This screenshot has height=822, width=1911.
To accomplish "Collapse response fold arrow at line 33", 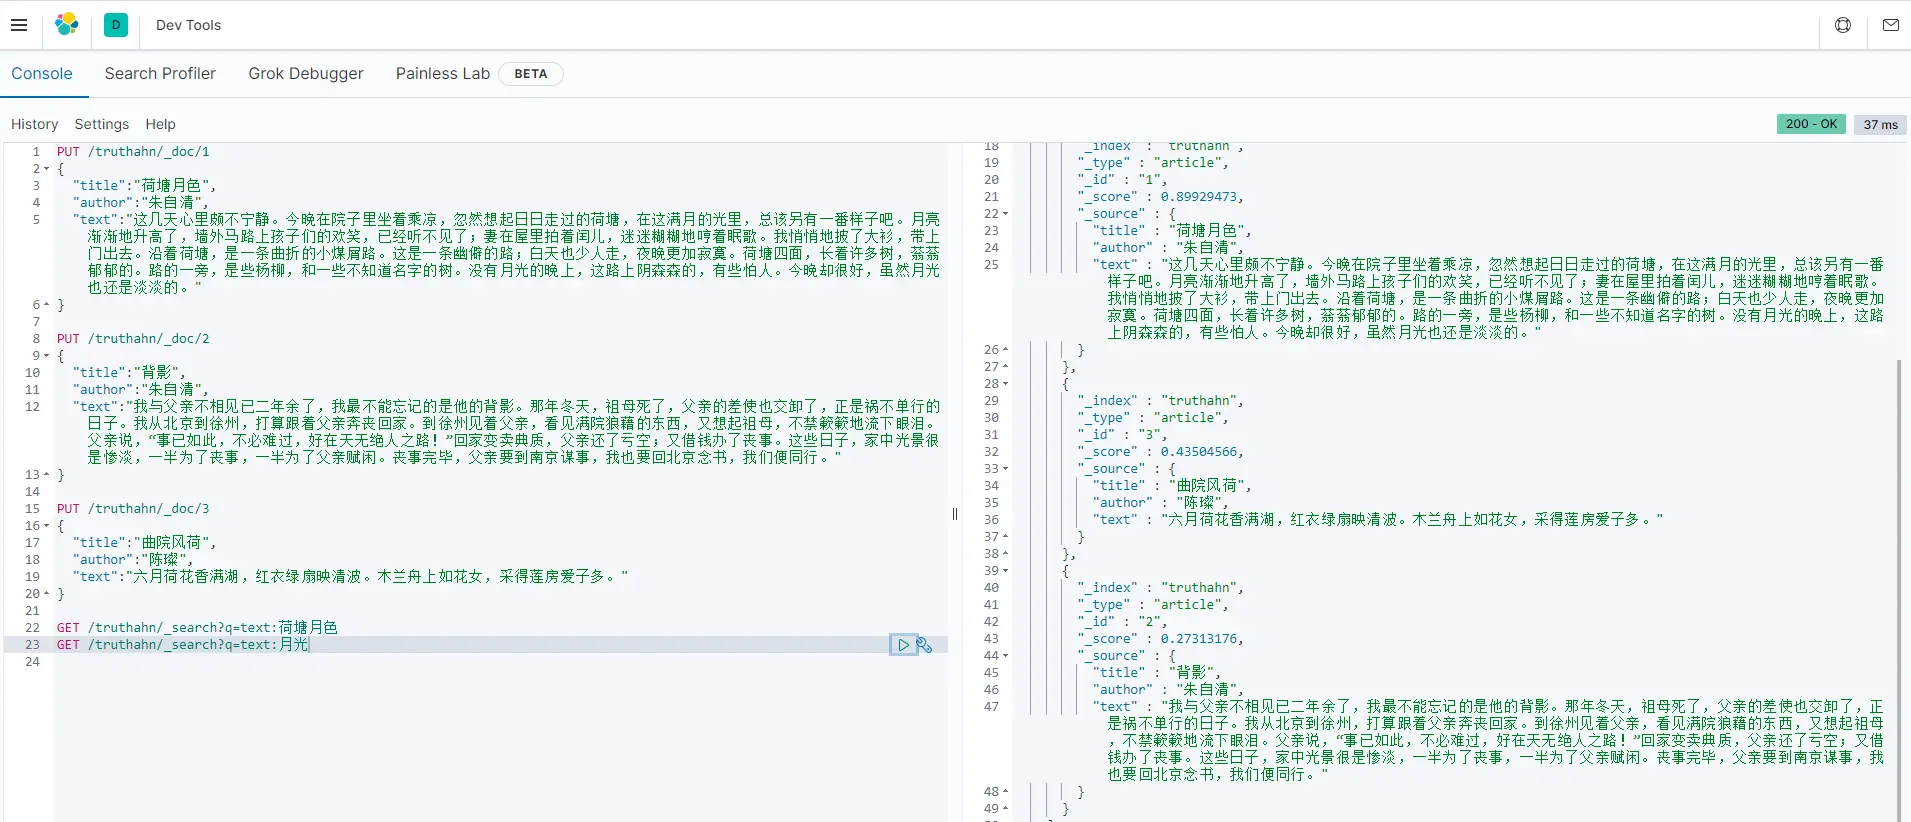I will pos(1006,469).
